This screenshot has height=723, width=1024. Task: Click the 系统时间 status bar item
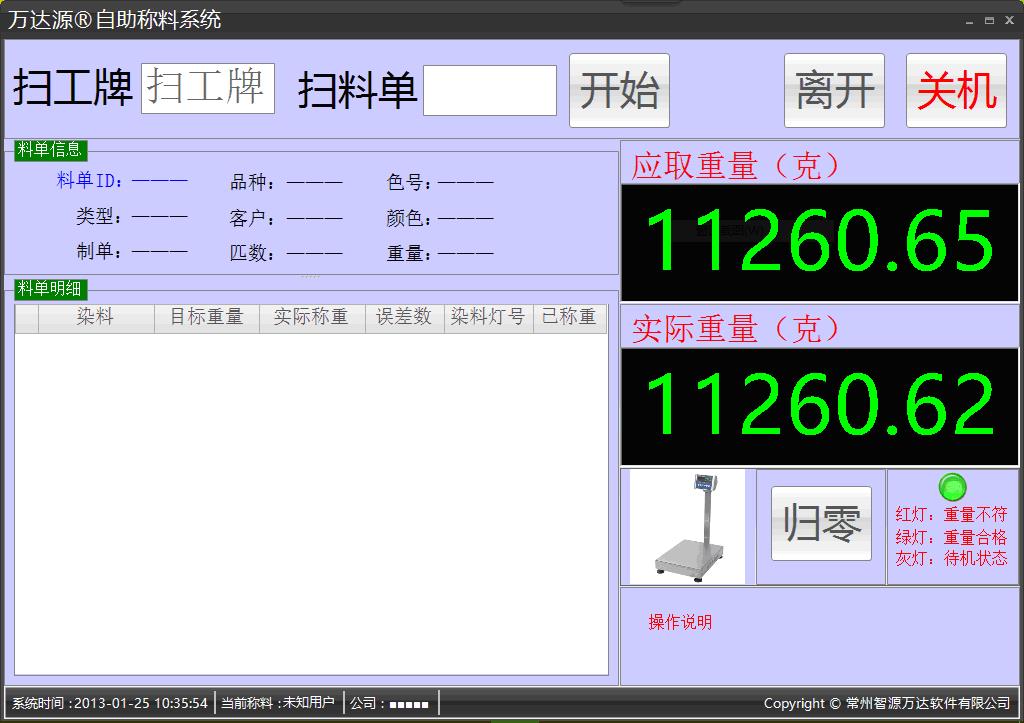(x=110, y=703)
